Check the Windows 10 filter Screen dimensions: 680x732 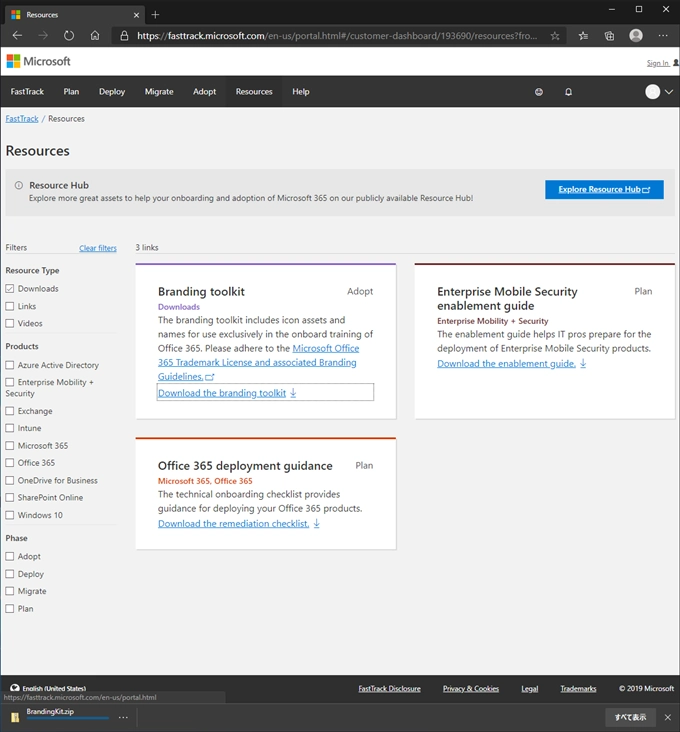(x=10, y=515)
